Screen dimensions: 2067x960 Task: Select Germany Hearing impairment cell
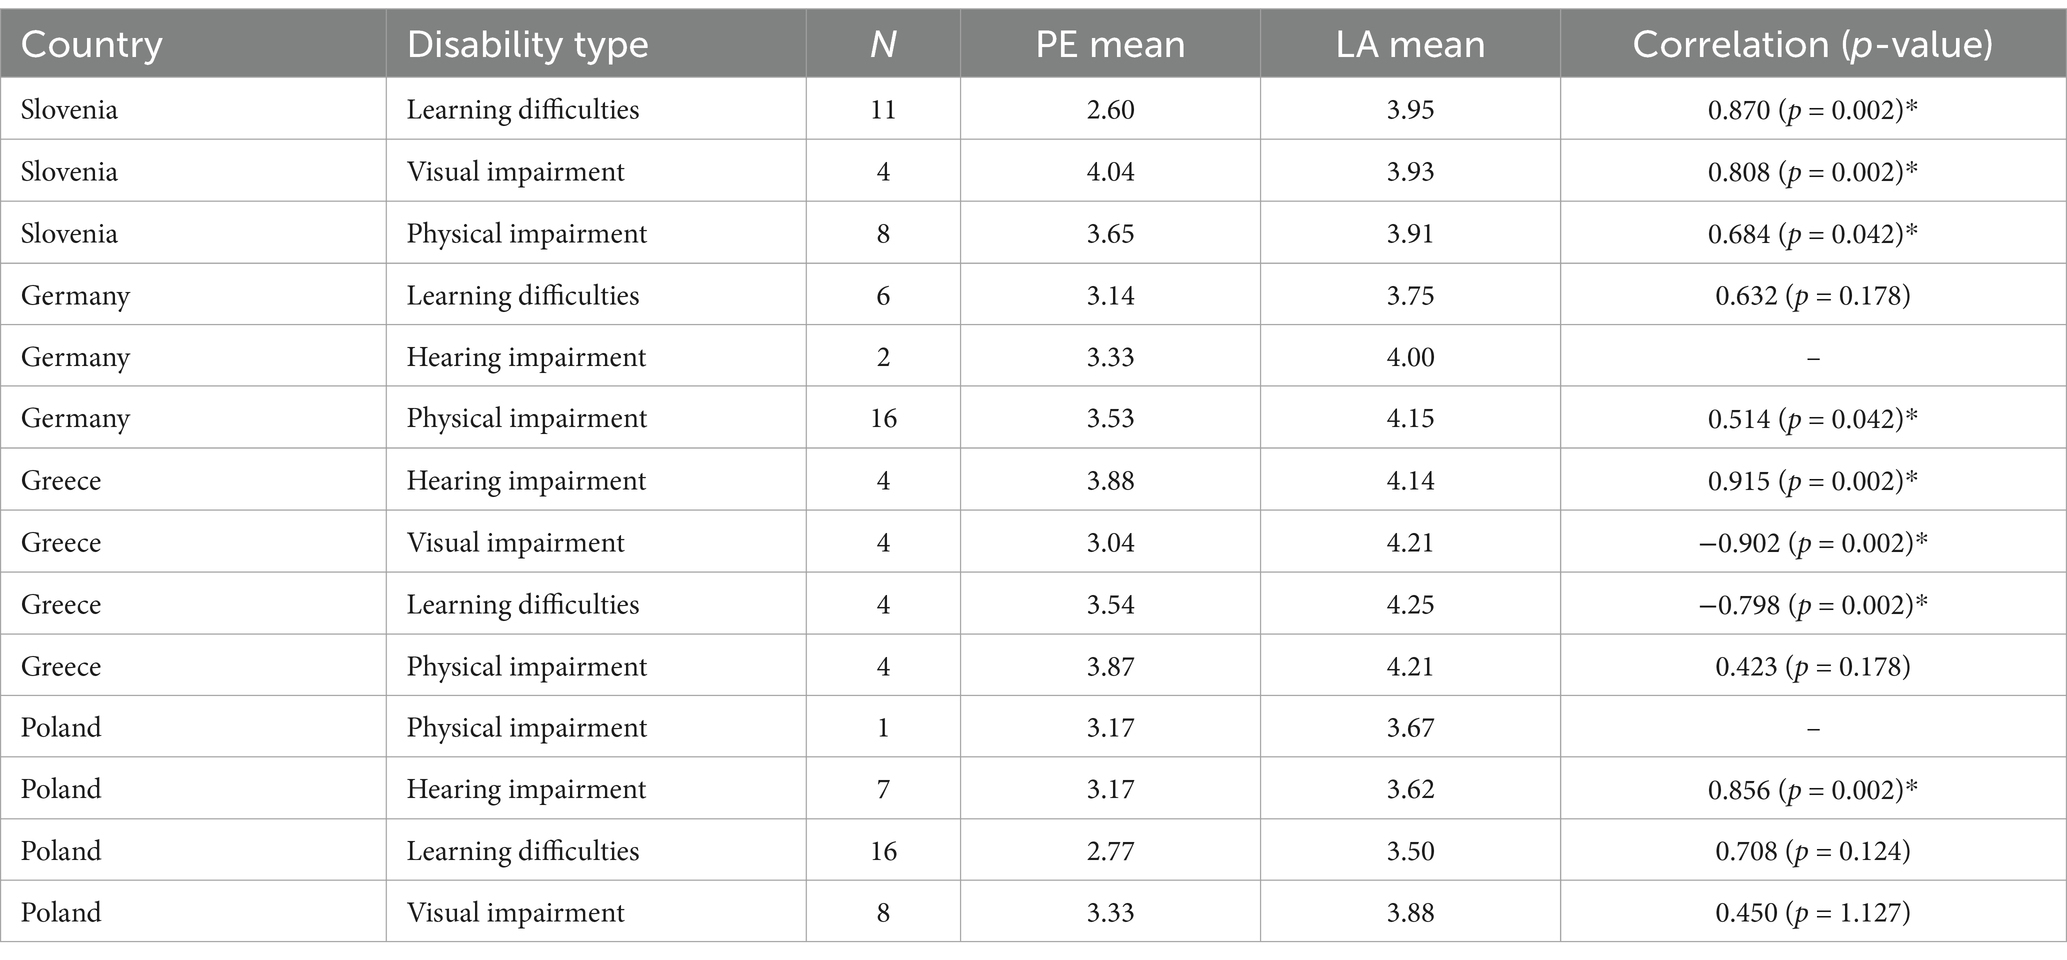coord(526,357)
